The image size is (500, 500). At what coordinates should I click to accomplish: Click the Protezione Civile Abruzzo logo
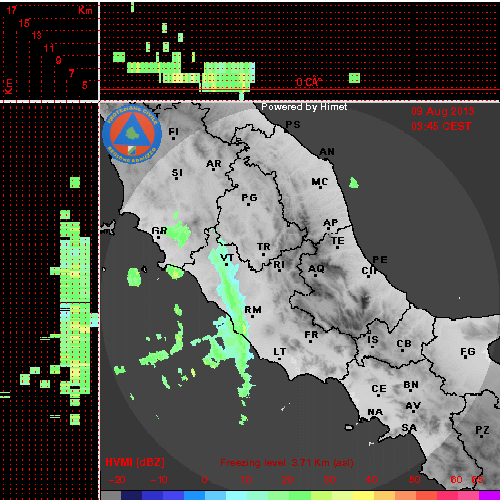click(132, 134)
